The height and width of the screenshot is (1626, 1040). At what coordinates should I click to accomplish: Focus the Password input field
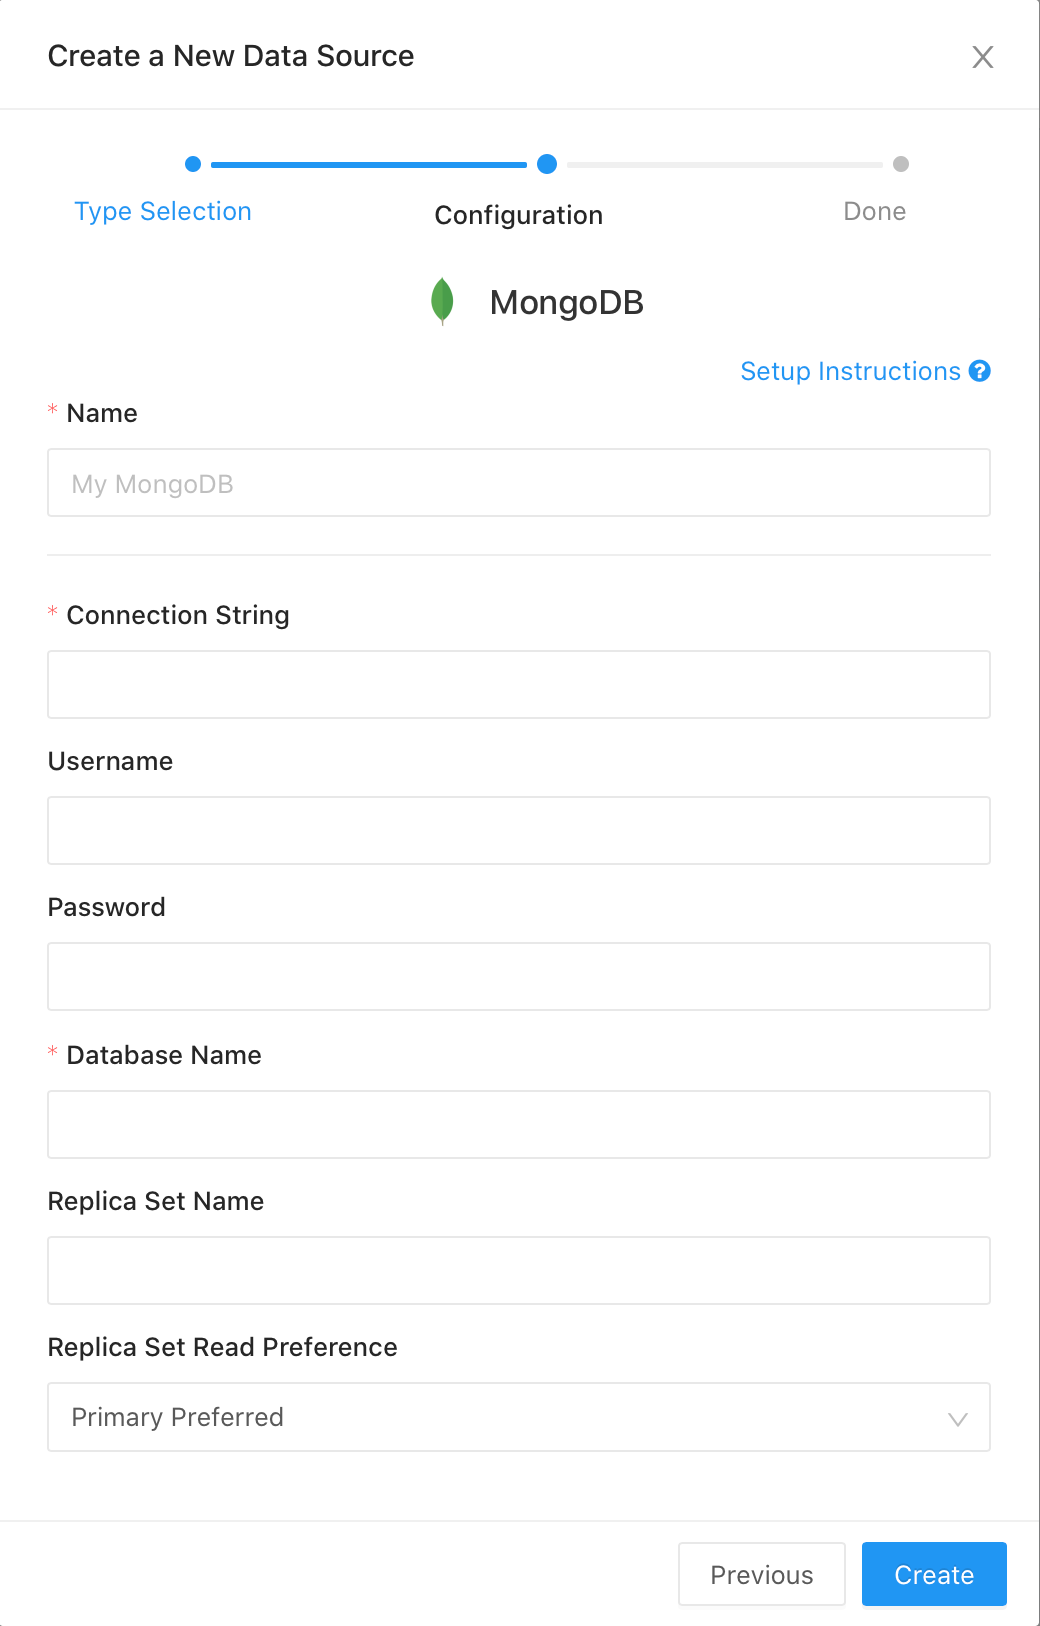coord(518,977)
